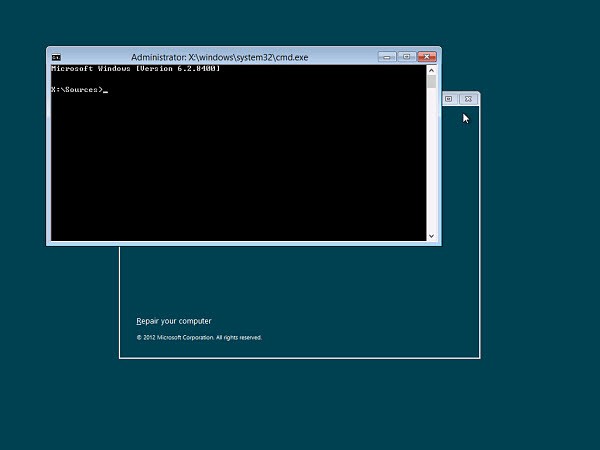Close the Administrator cmd.exe window
600x450 pixels.
[x=427, y=57]
